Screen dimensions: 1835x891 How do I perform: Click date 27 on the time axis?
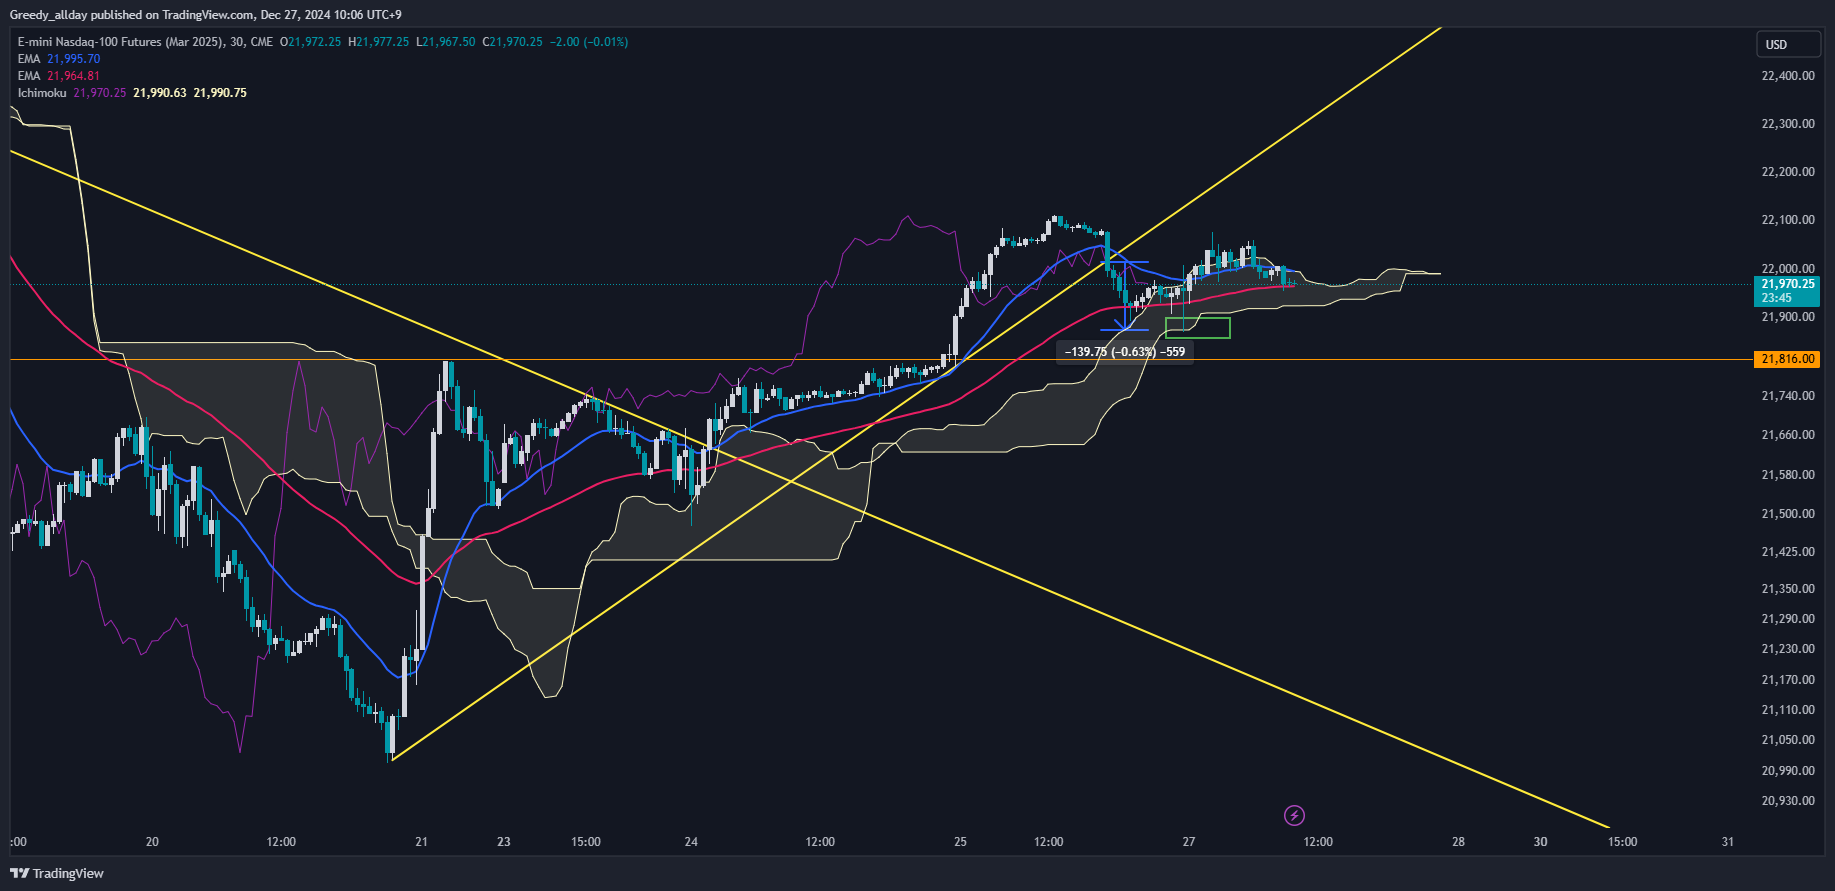click(1189, 842)
